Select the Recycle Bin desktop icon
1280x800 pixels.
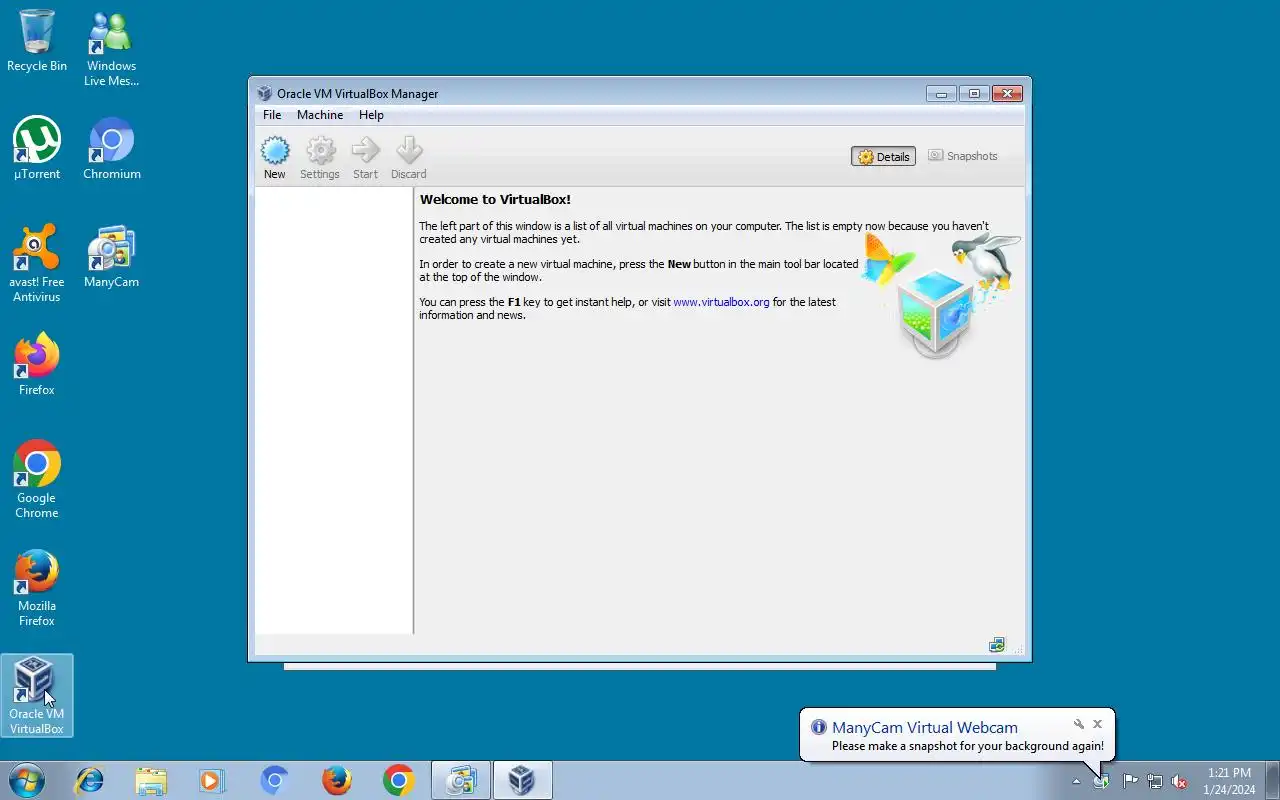37,41
